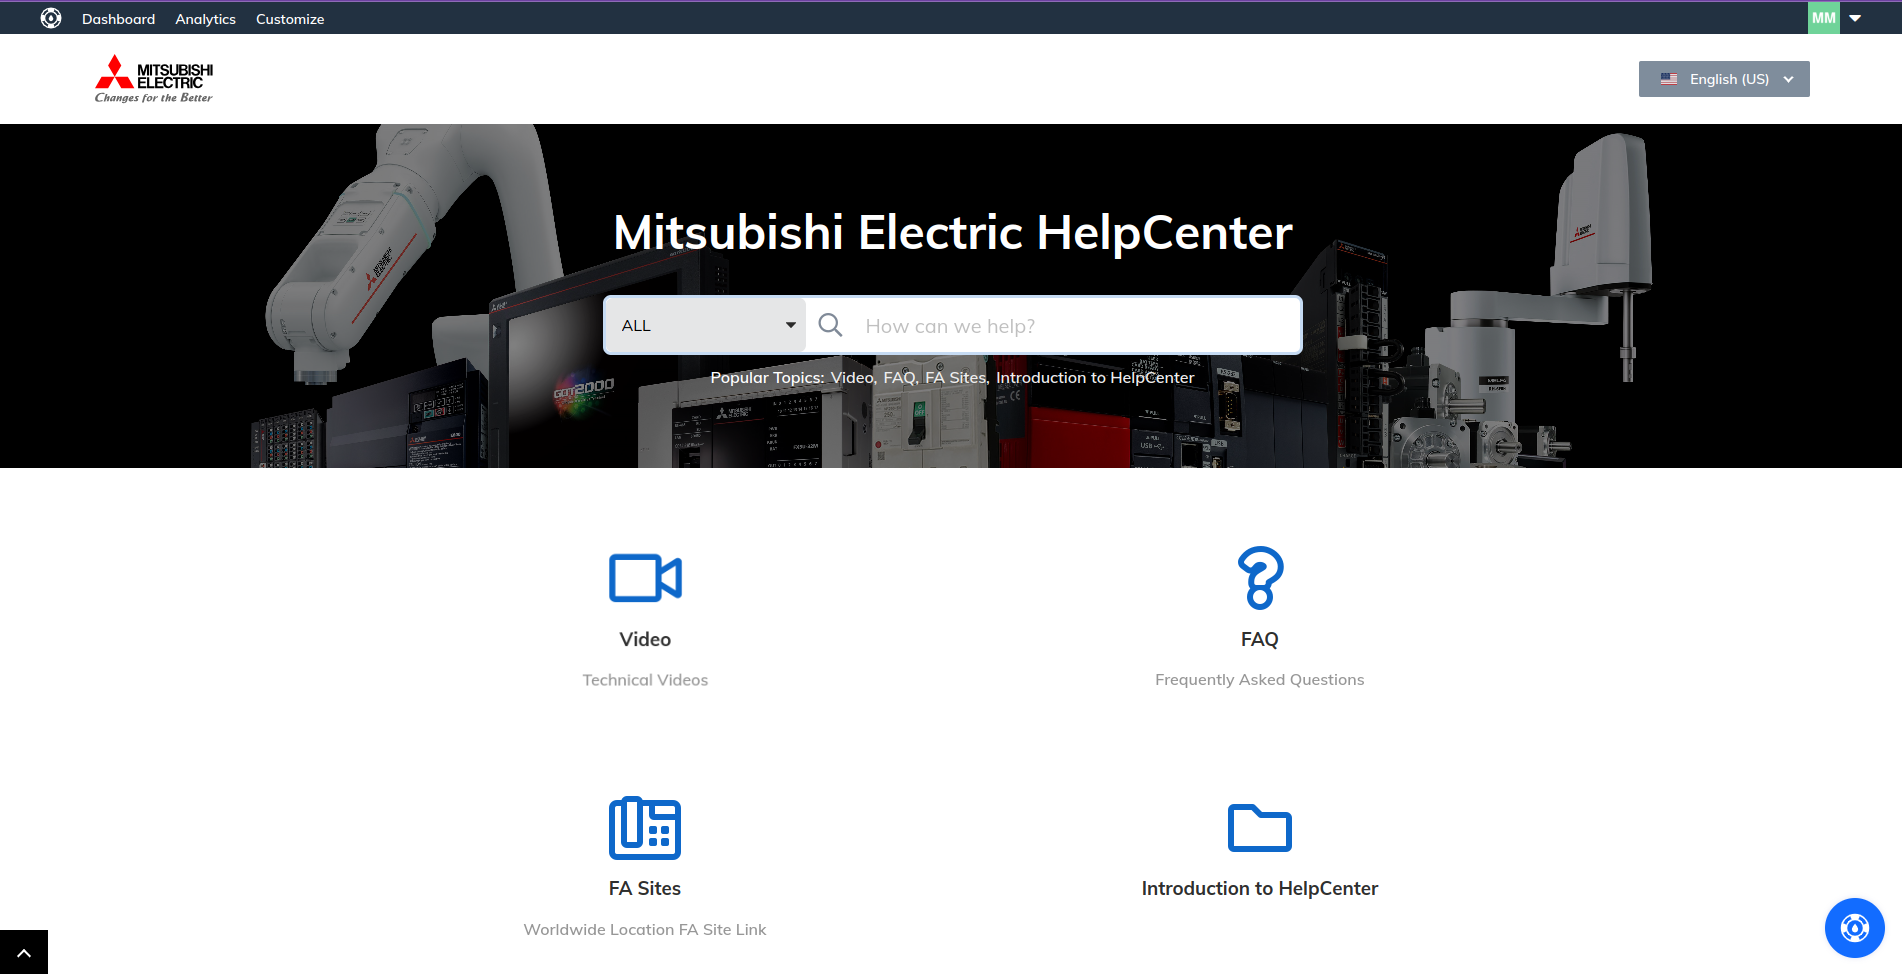This screenshot has width=1902, height=974.
Task: Click the MM user avatar
Action: click(1823, 18)
